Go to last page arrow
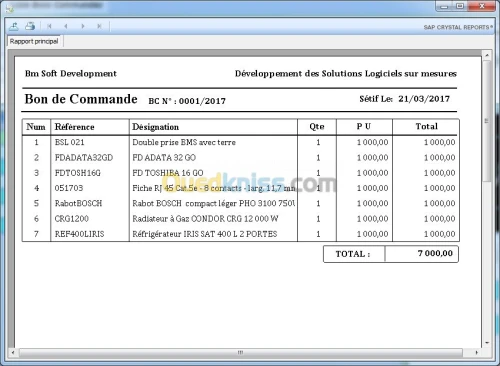500x366 pixels. click(99, 26)
